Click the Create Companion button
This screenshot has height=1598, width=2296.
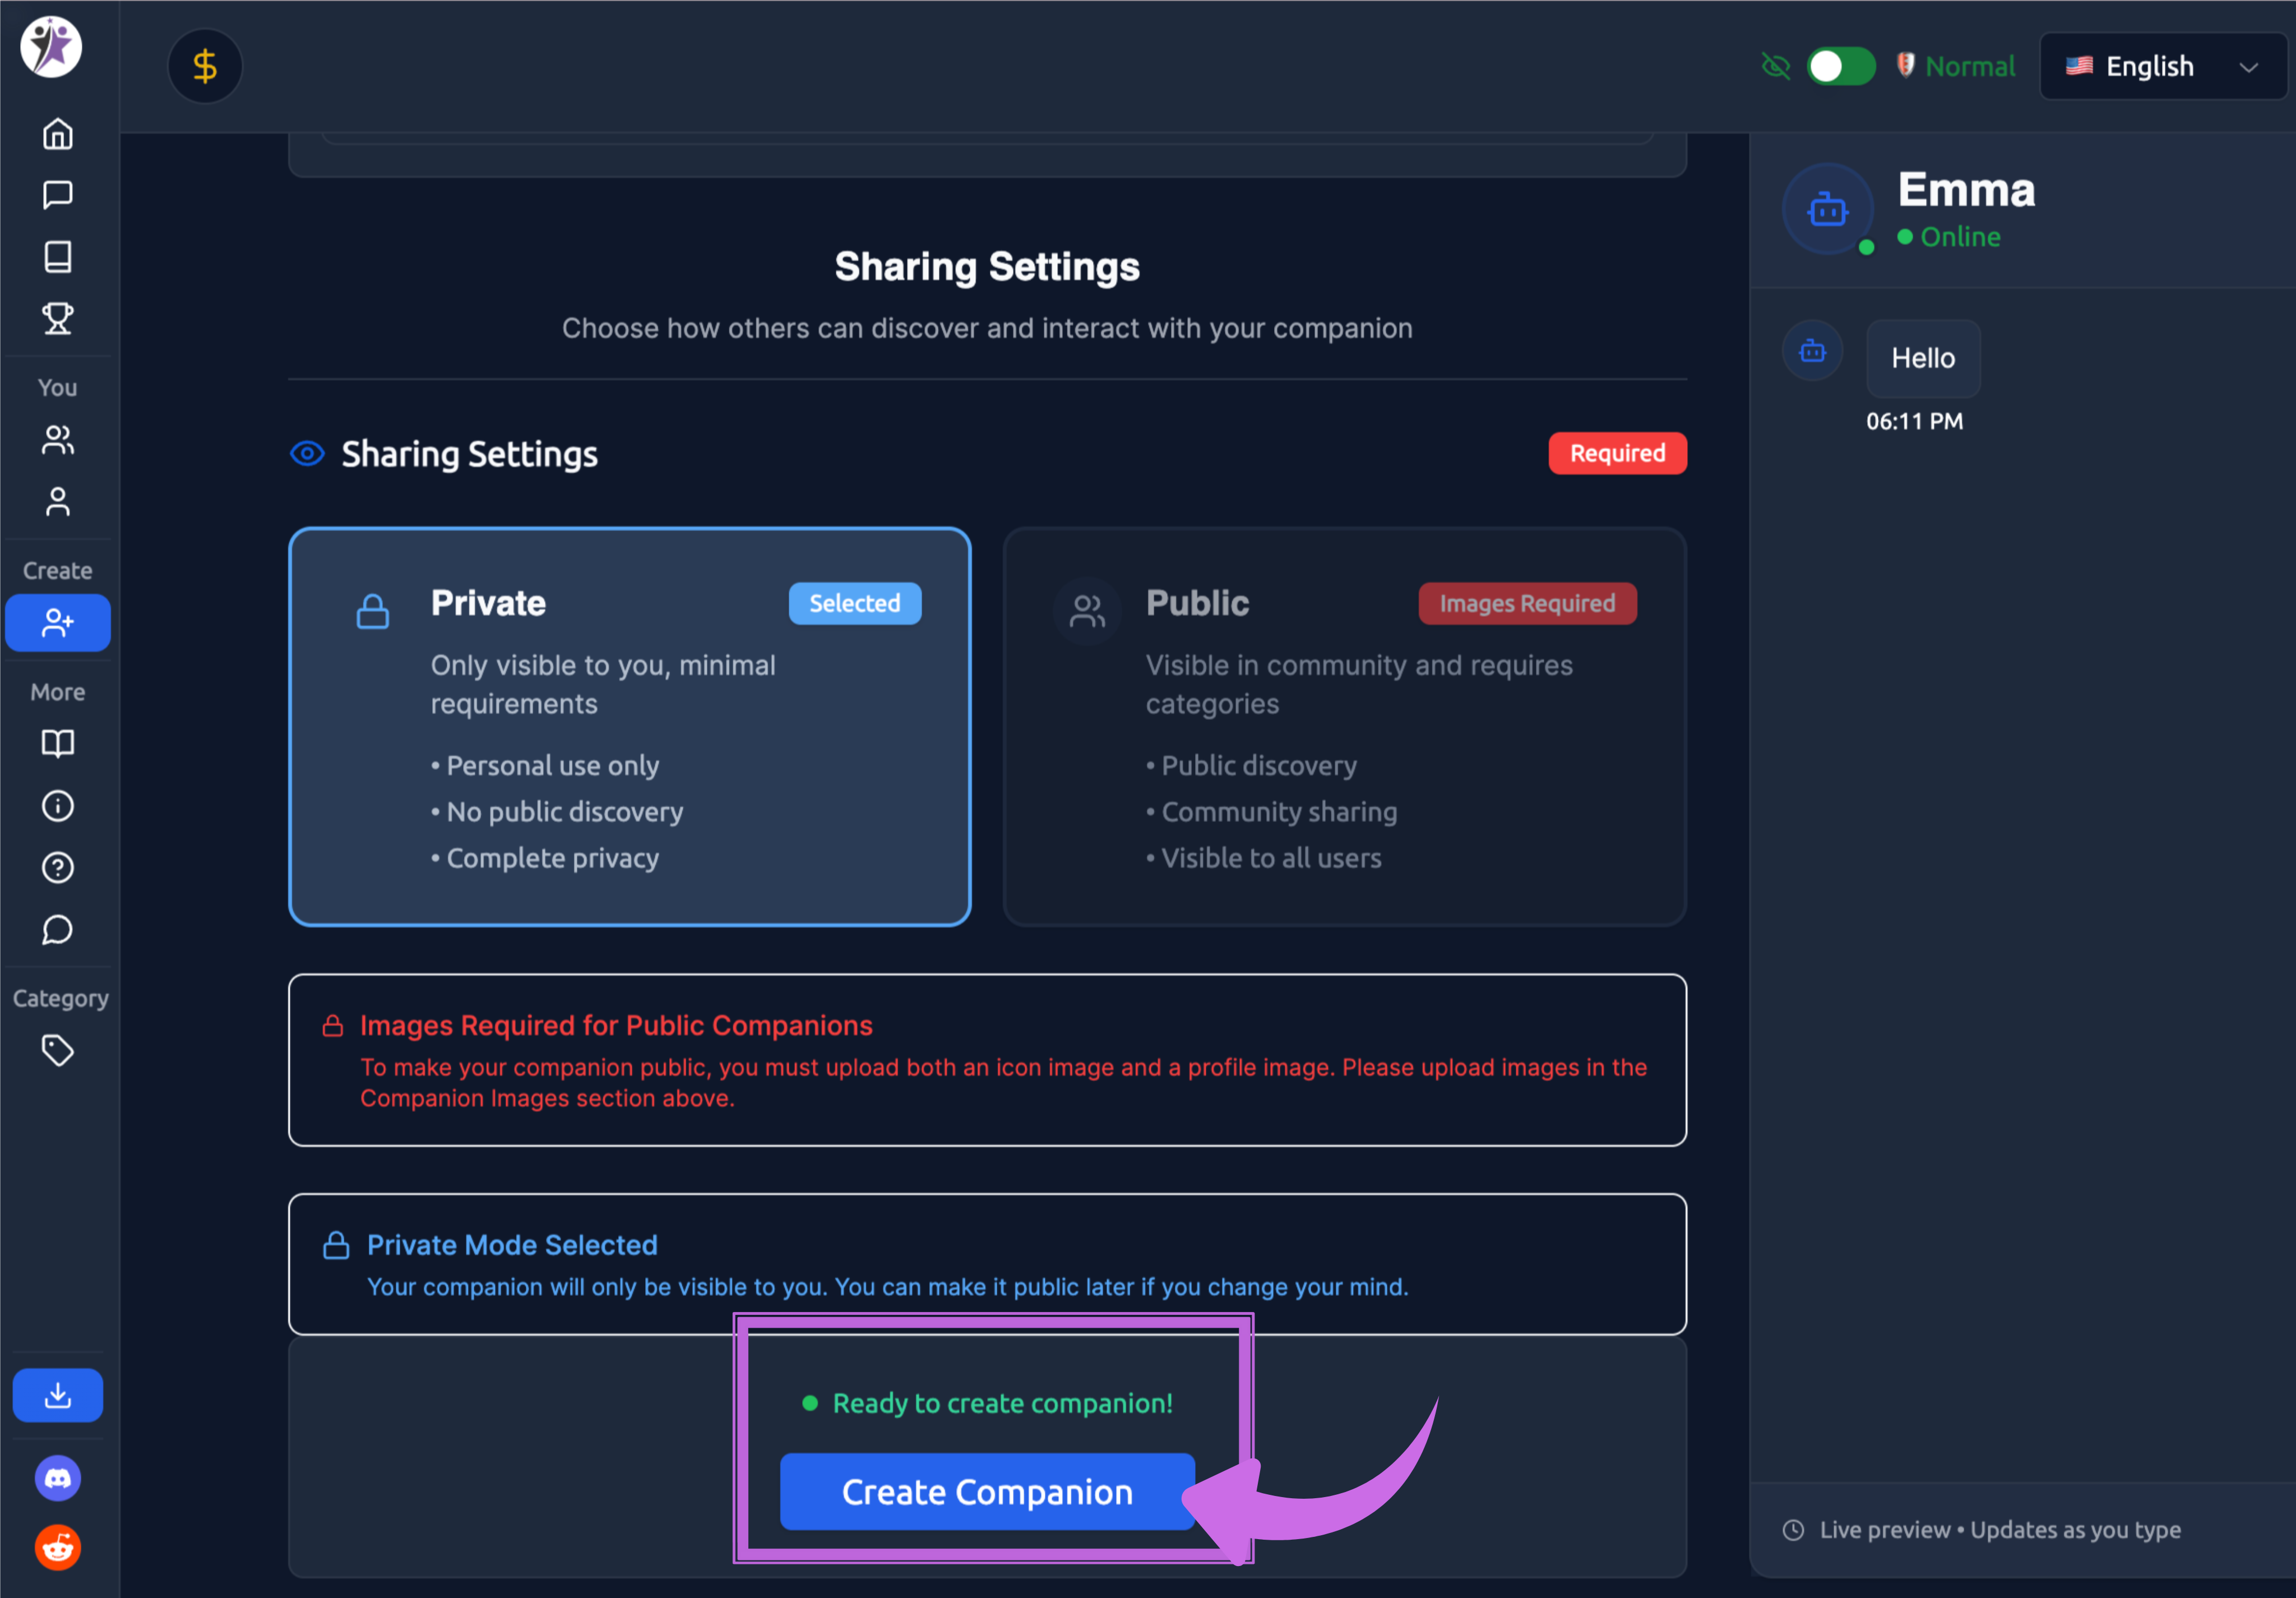coord(987,1492)
